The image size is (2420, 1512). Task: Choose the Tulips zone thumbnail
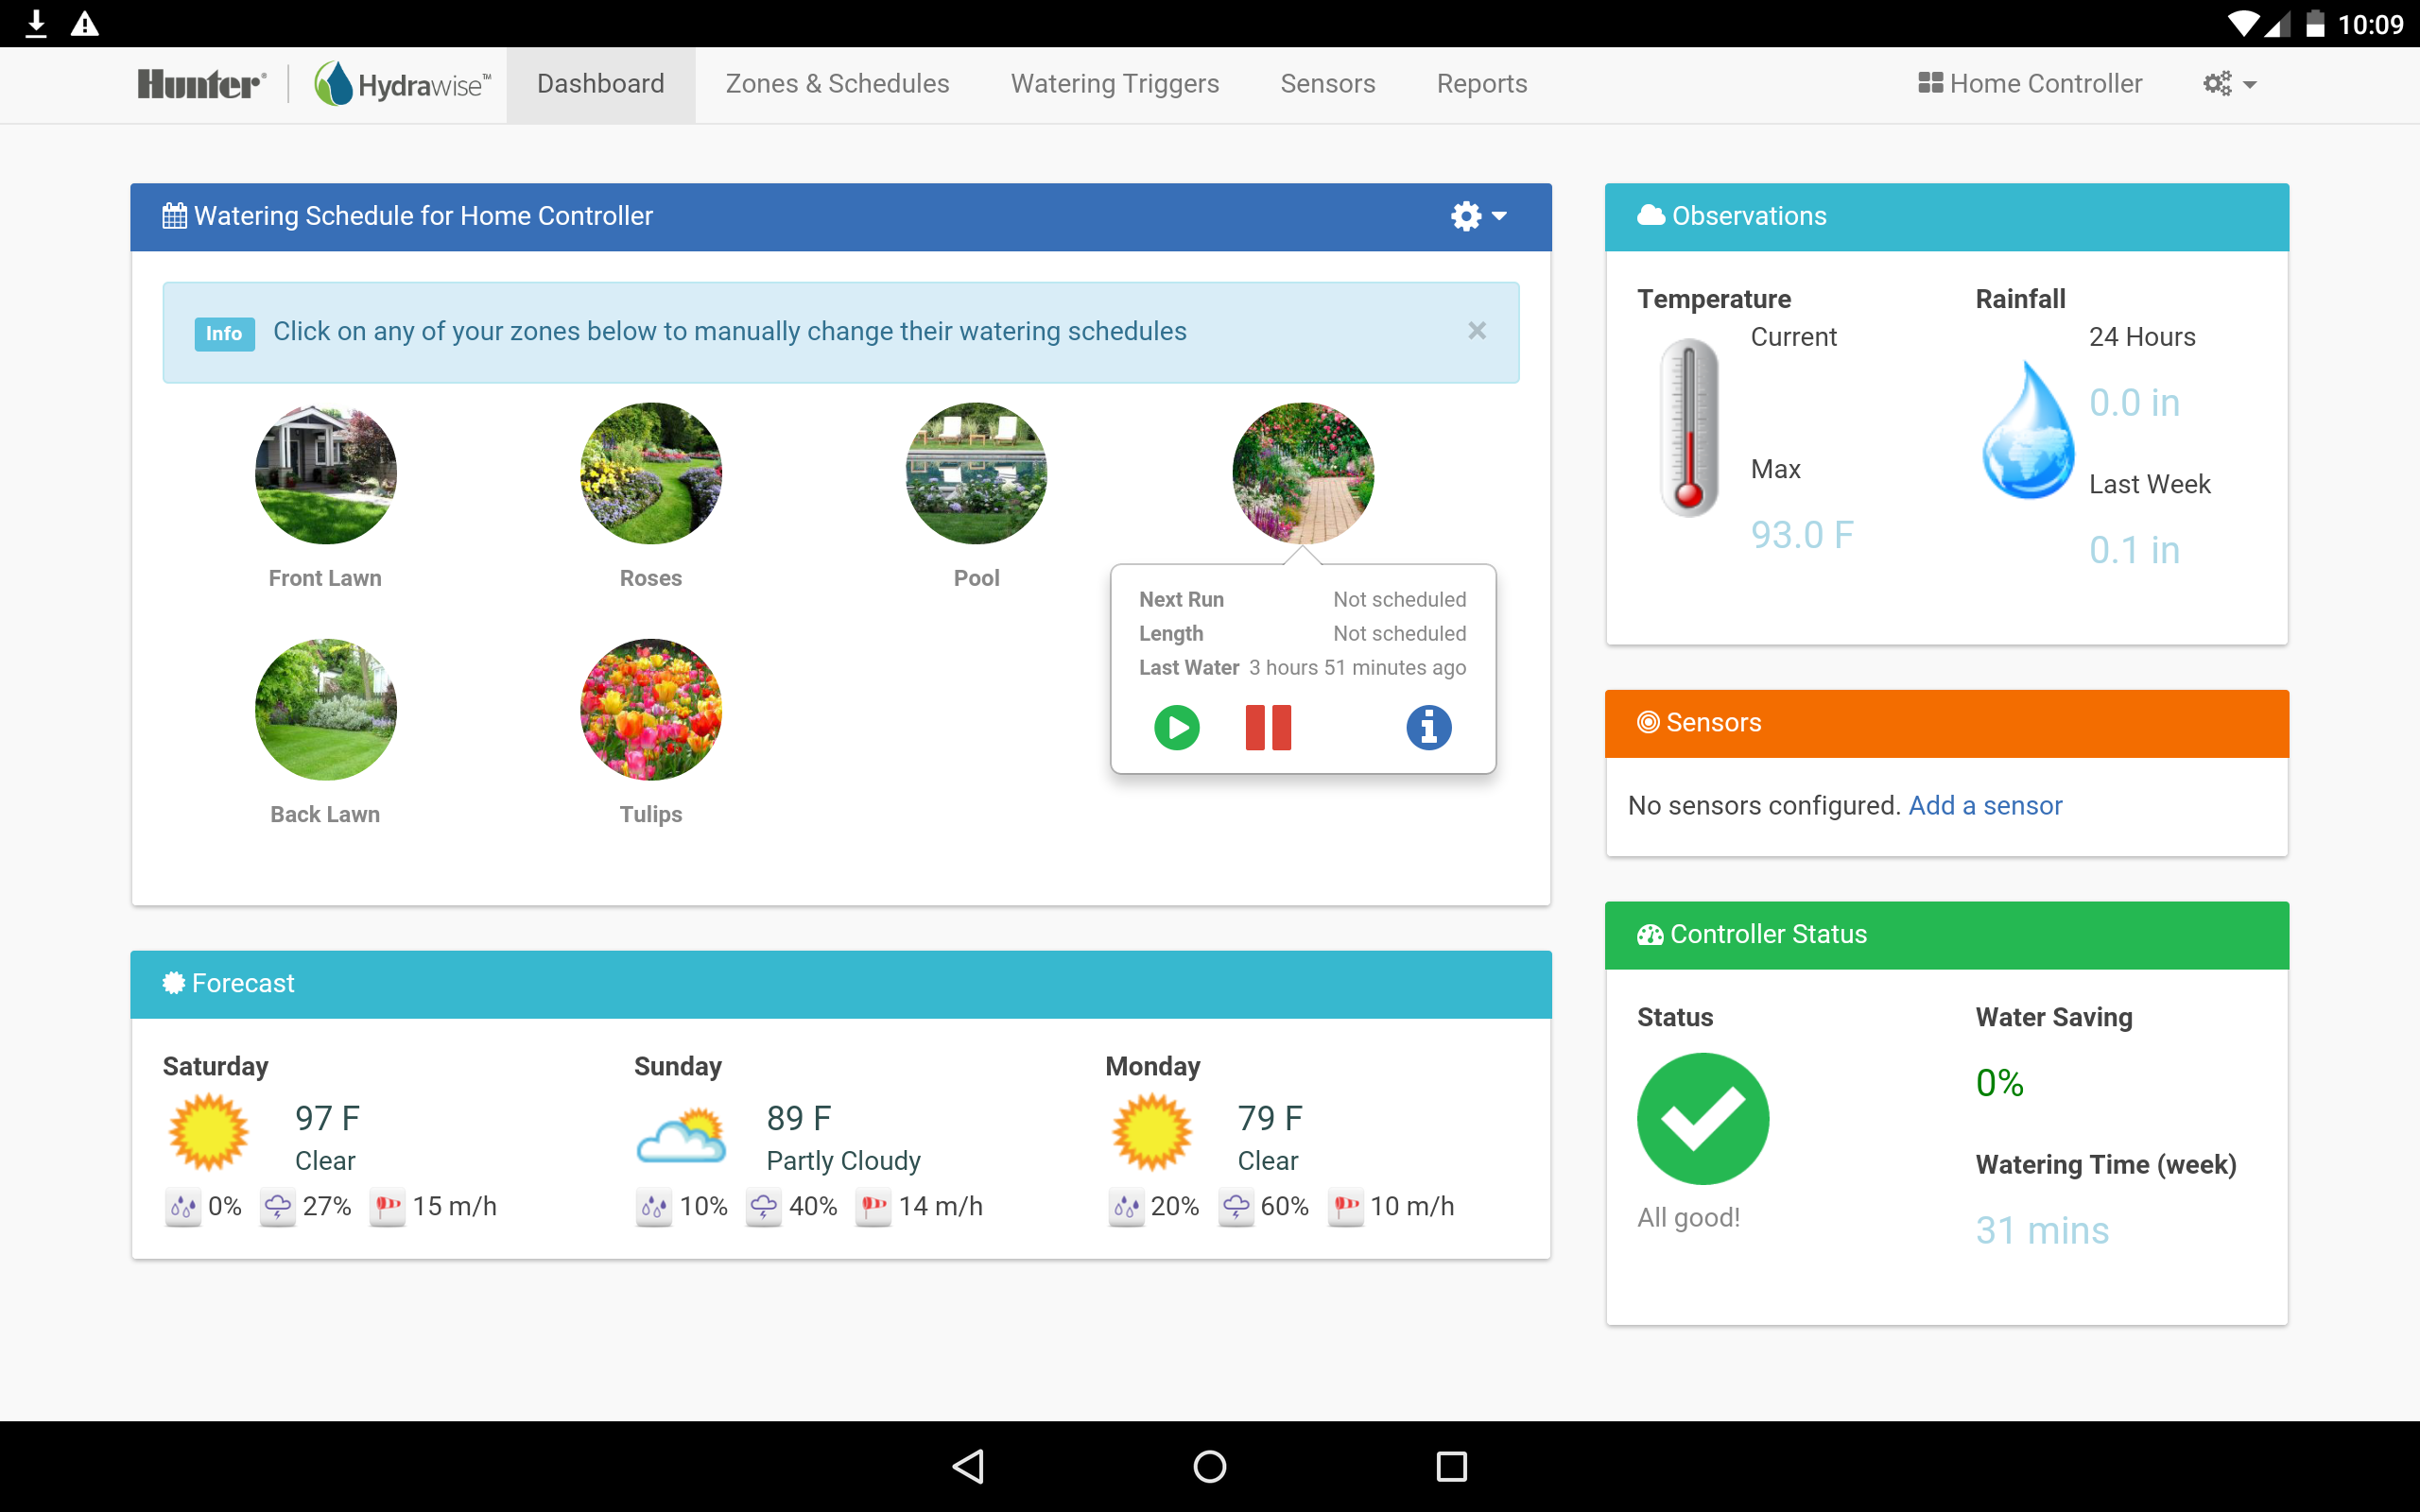[651, 710]
